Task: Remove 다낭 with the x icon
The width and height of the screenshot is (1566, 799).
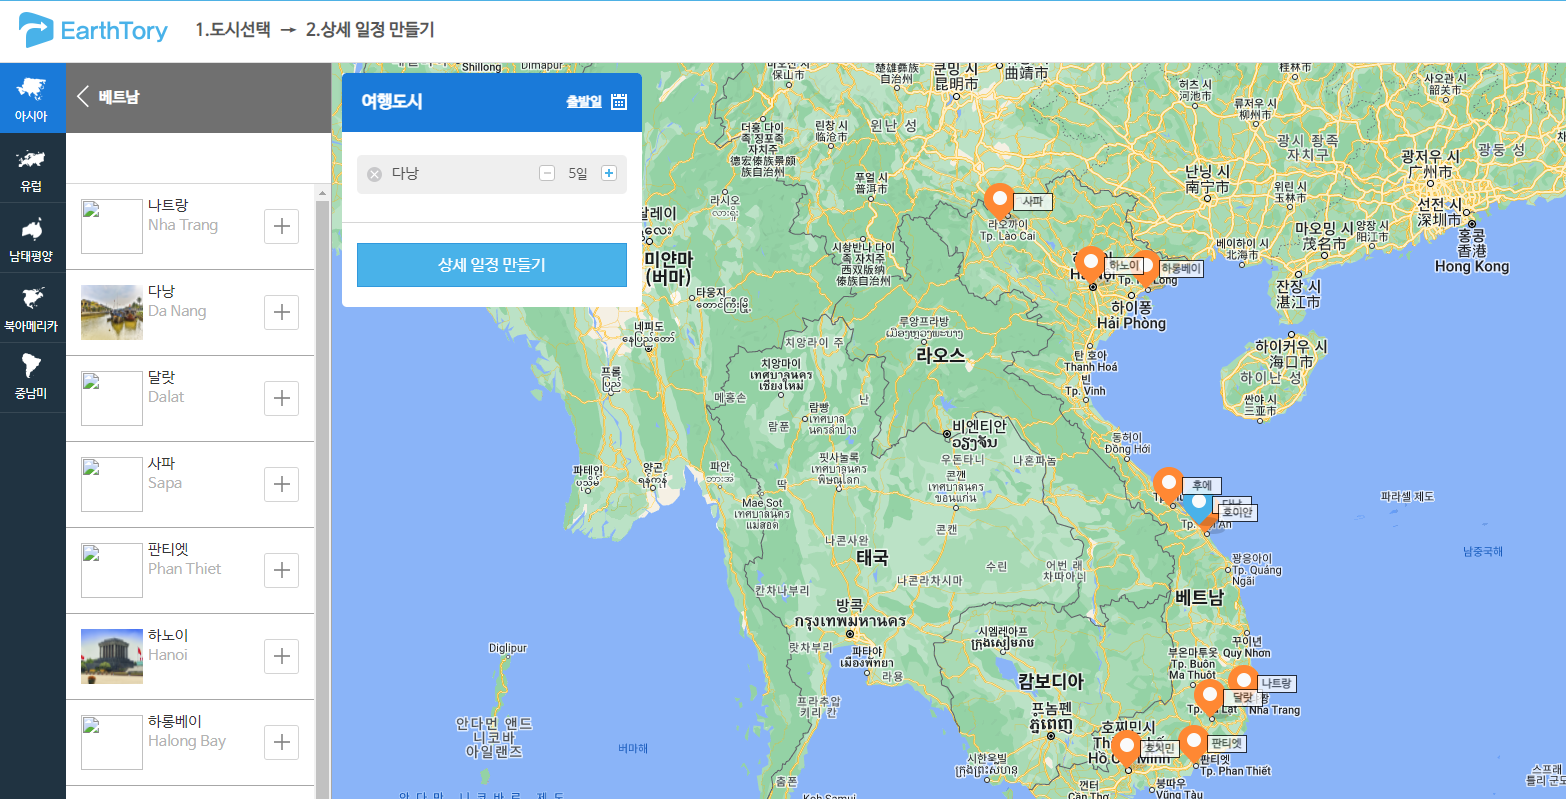Action: [x=374, y=174]
